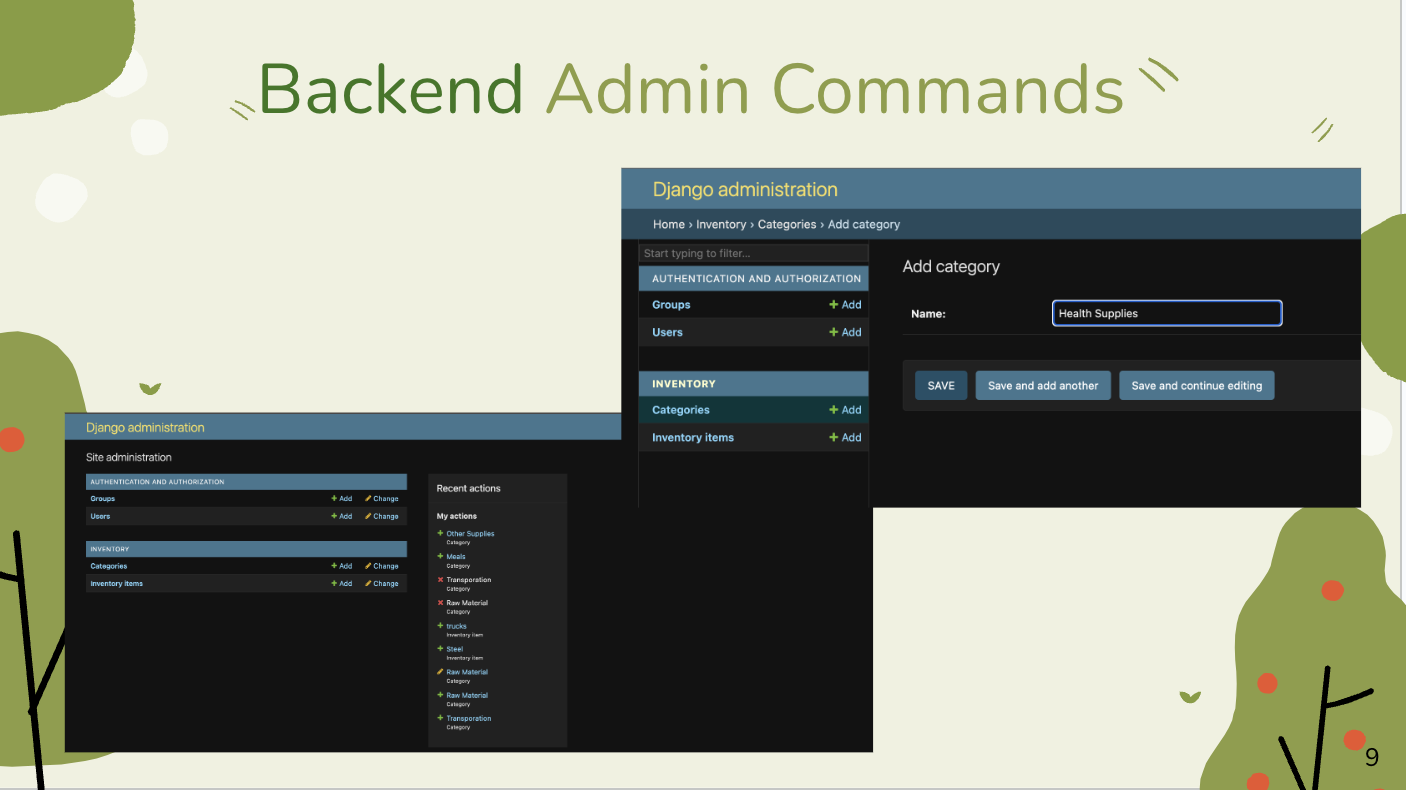The height and width of the screenshot is (790, 1406).
Task: Open Other Supplies in Recent actions
Action: (470, 534)
